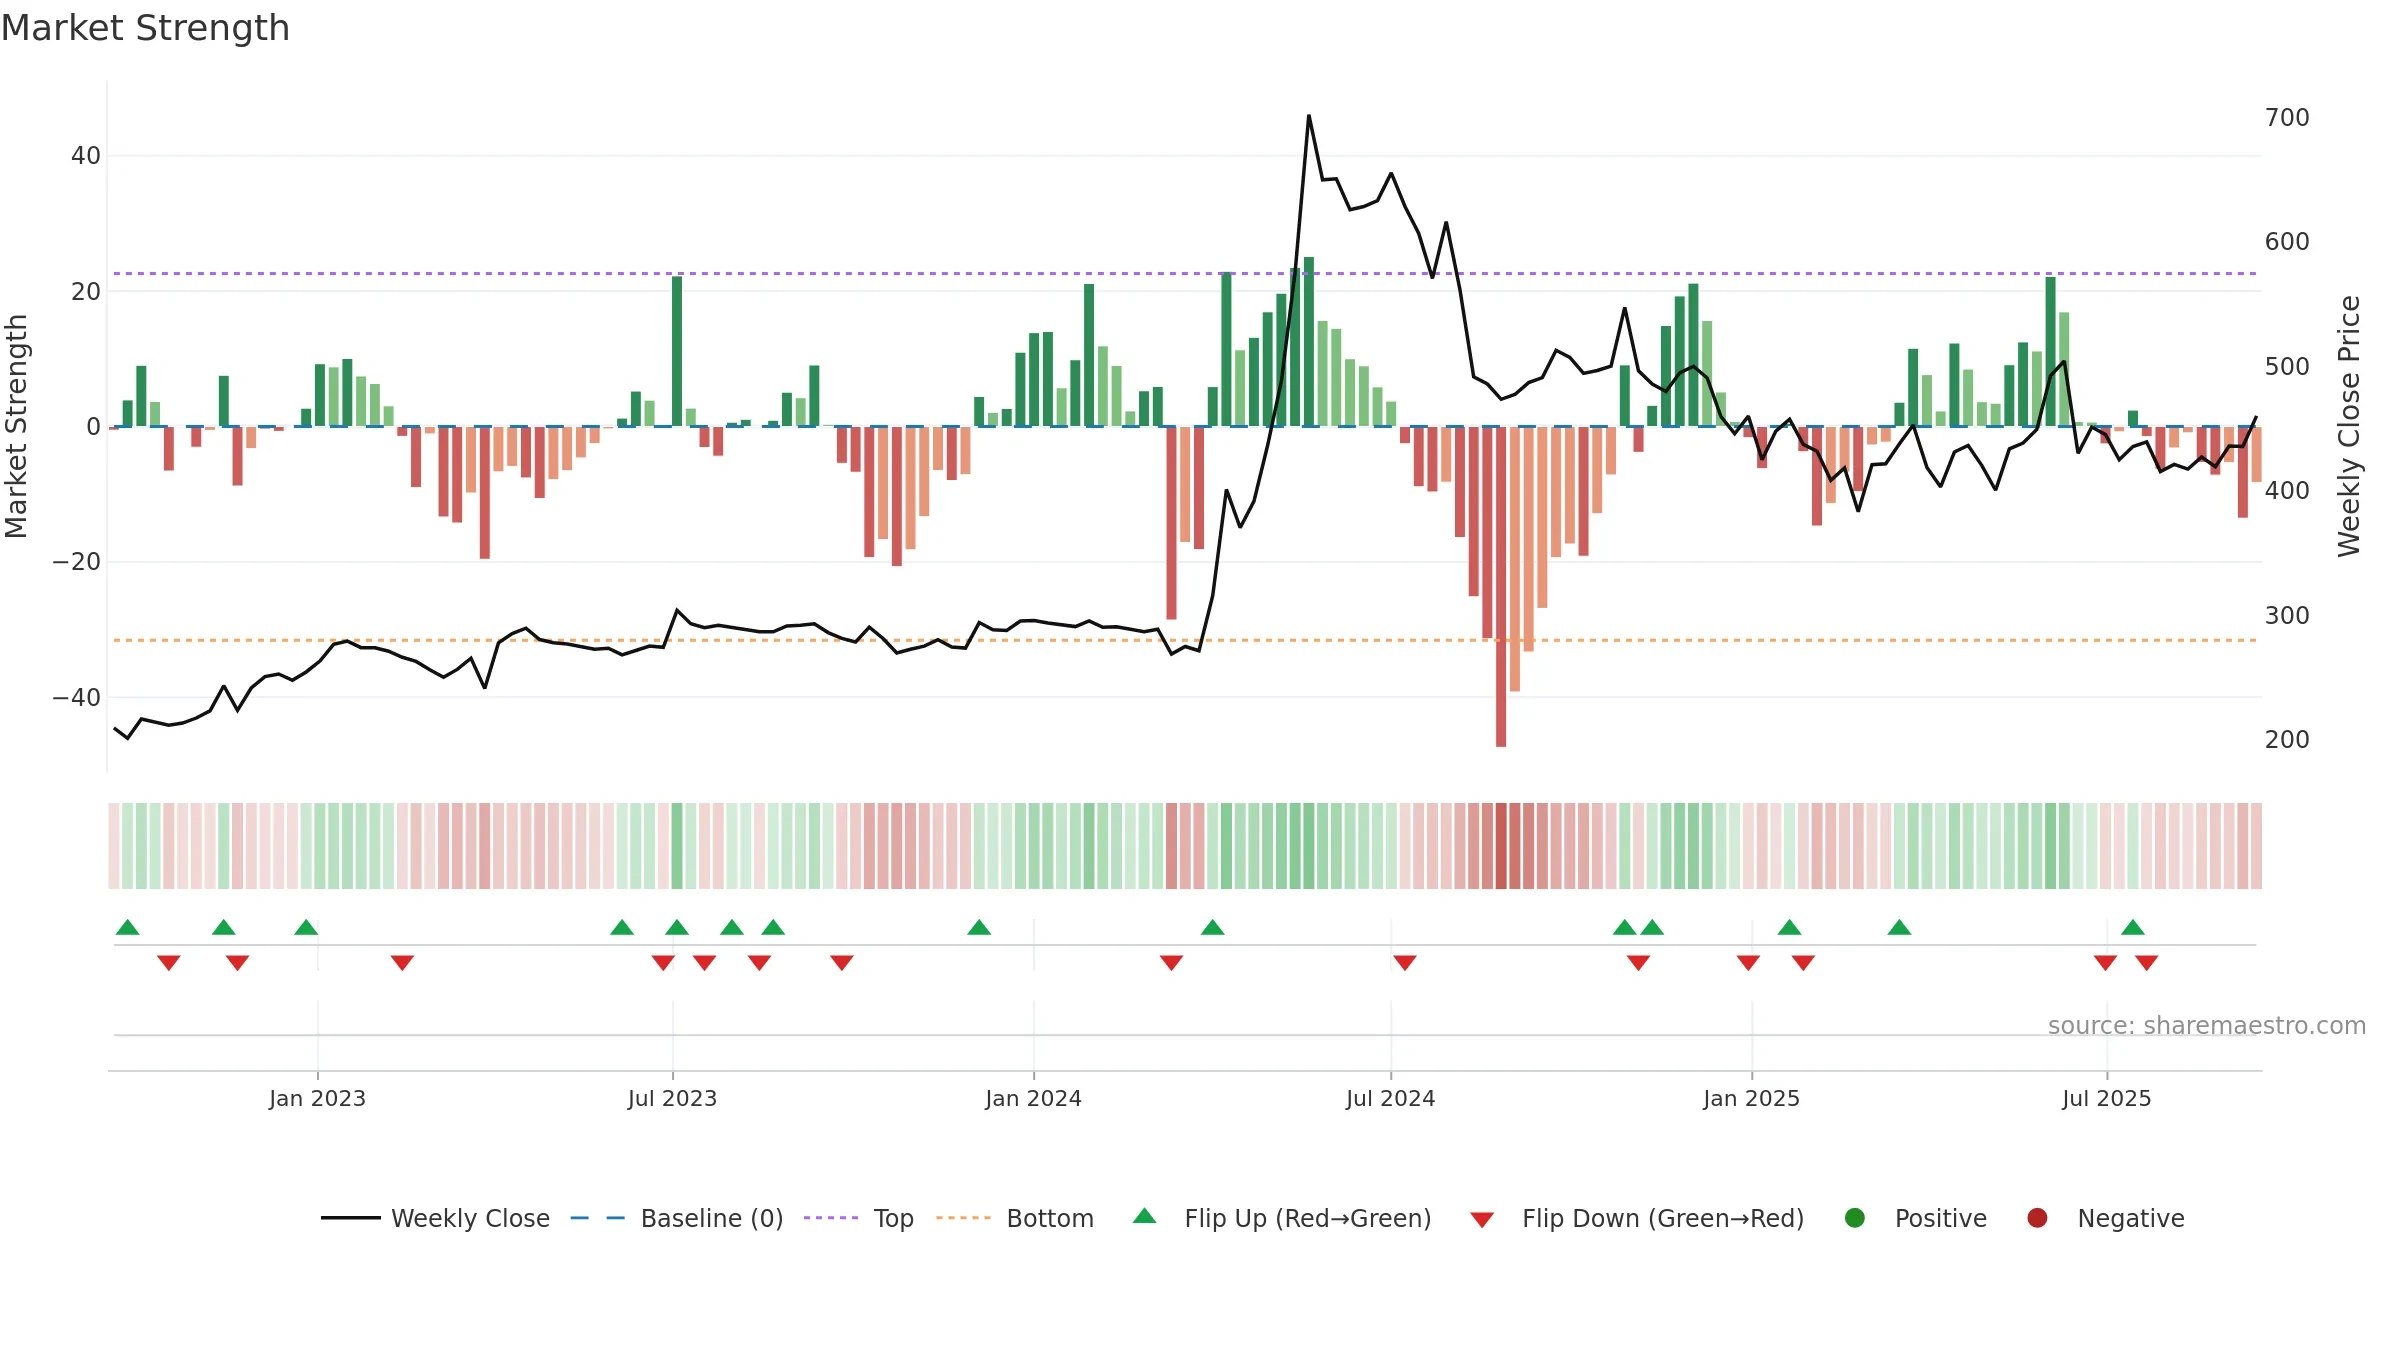Click the Jan 2025 axis label

[x=1751, y=1098]
